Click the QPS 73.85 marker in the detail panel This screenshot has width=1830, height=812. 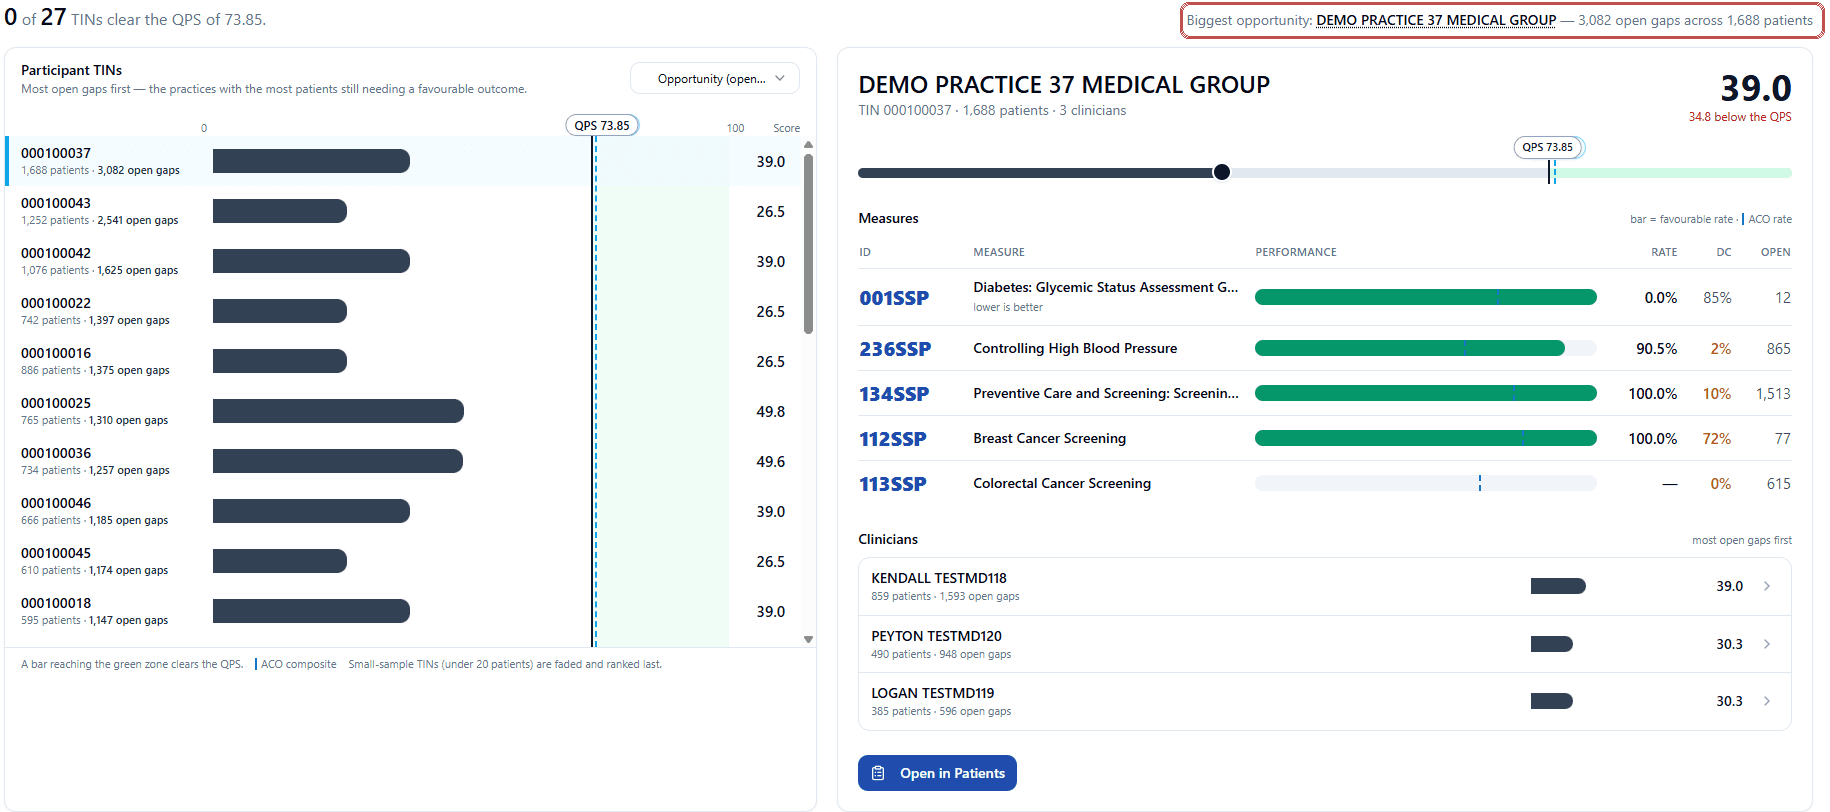[1548, 147]
